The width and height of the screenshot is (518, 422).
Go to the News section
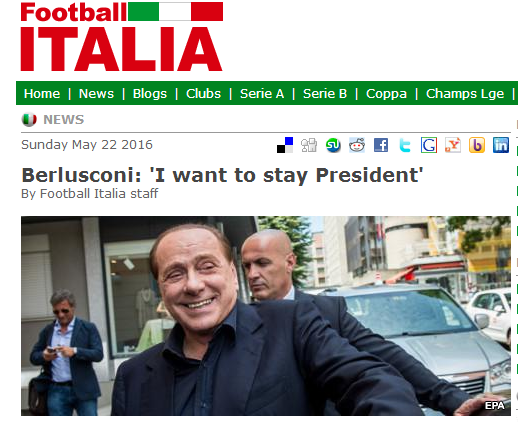click(96, 94)
